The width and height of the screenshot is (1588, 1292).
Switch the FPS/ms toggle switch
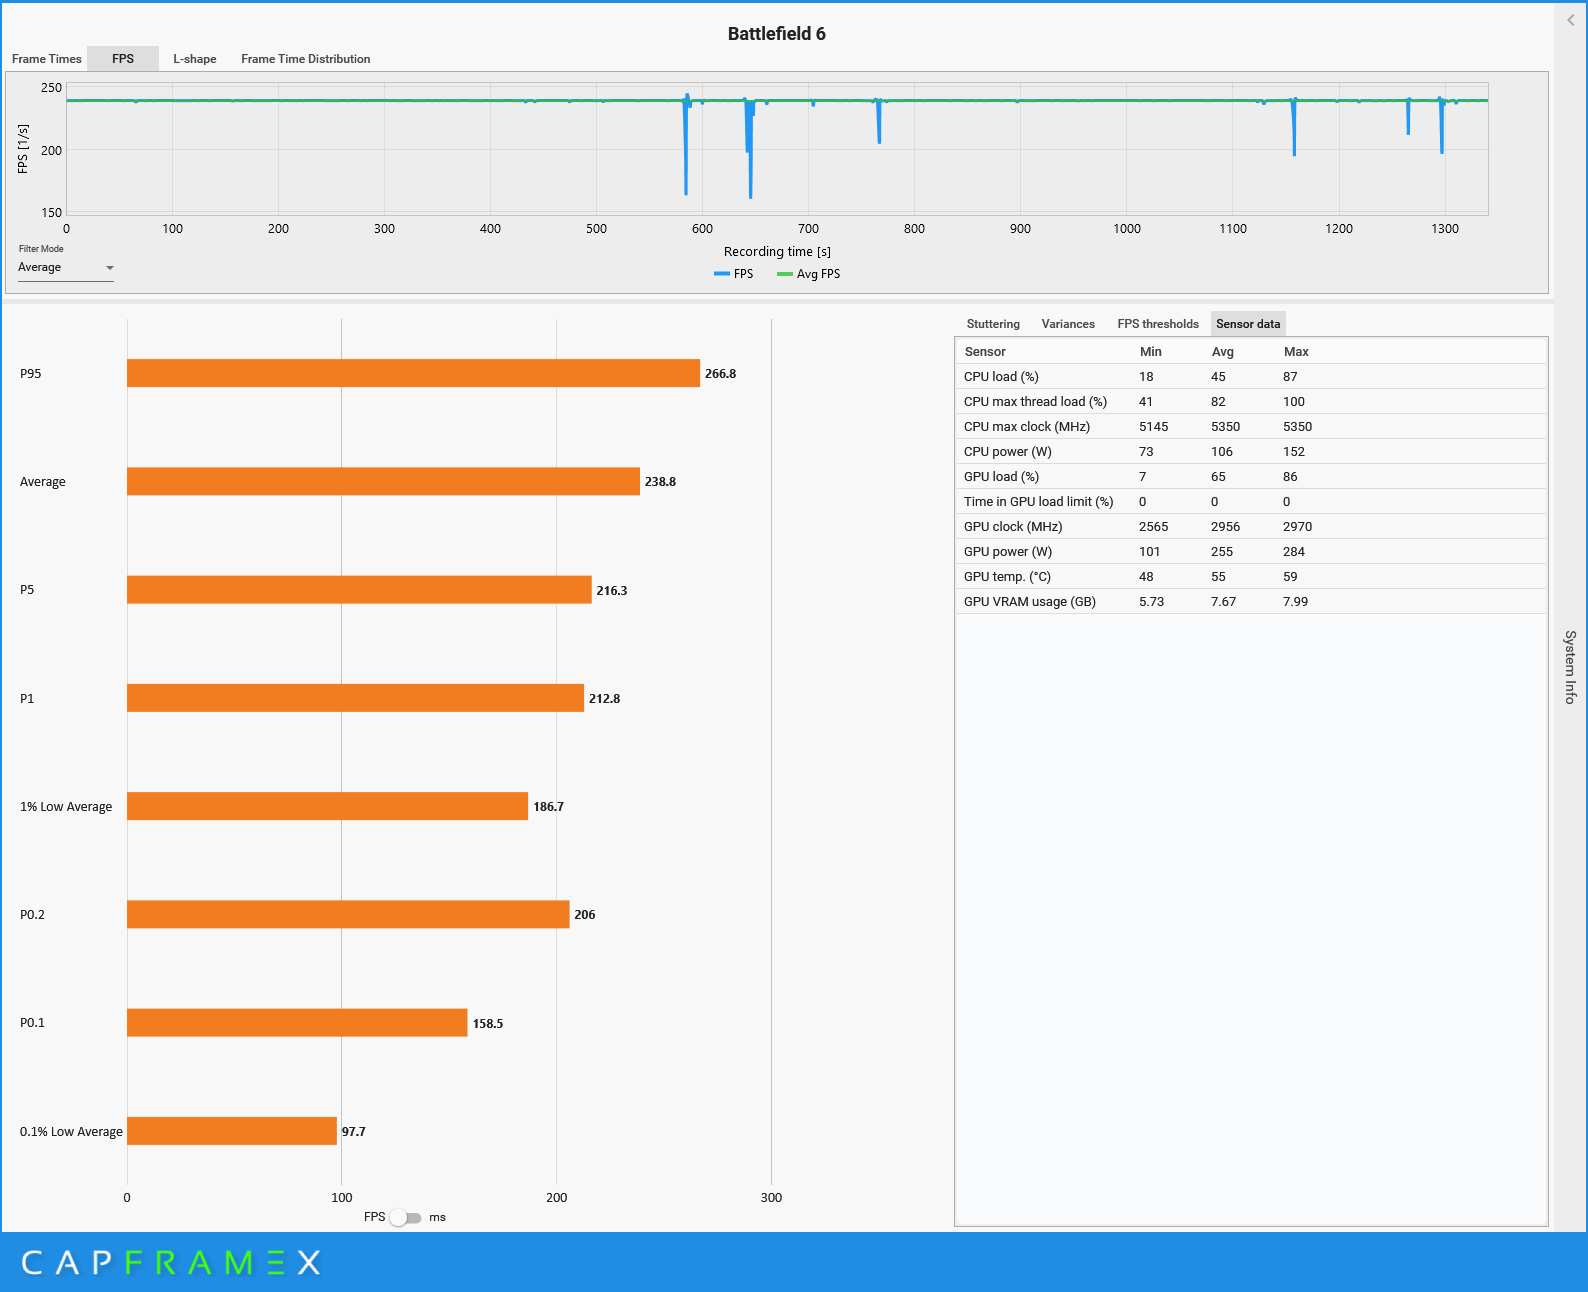point(406,1217)
